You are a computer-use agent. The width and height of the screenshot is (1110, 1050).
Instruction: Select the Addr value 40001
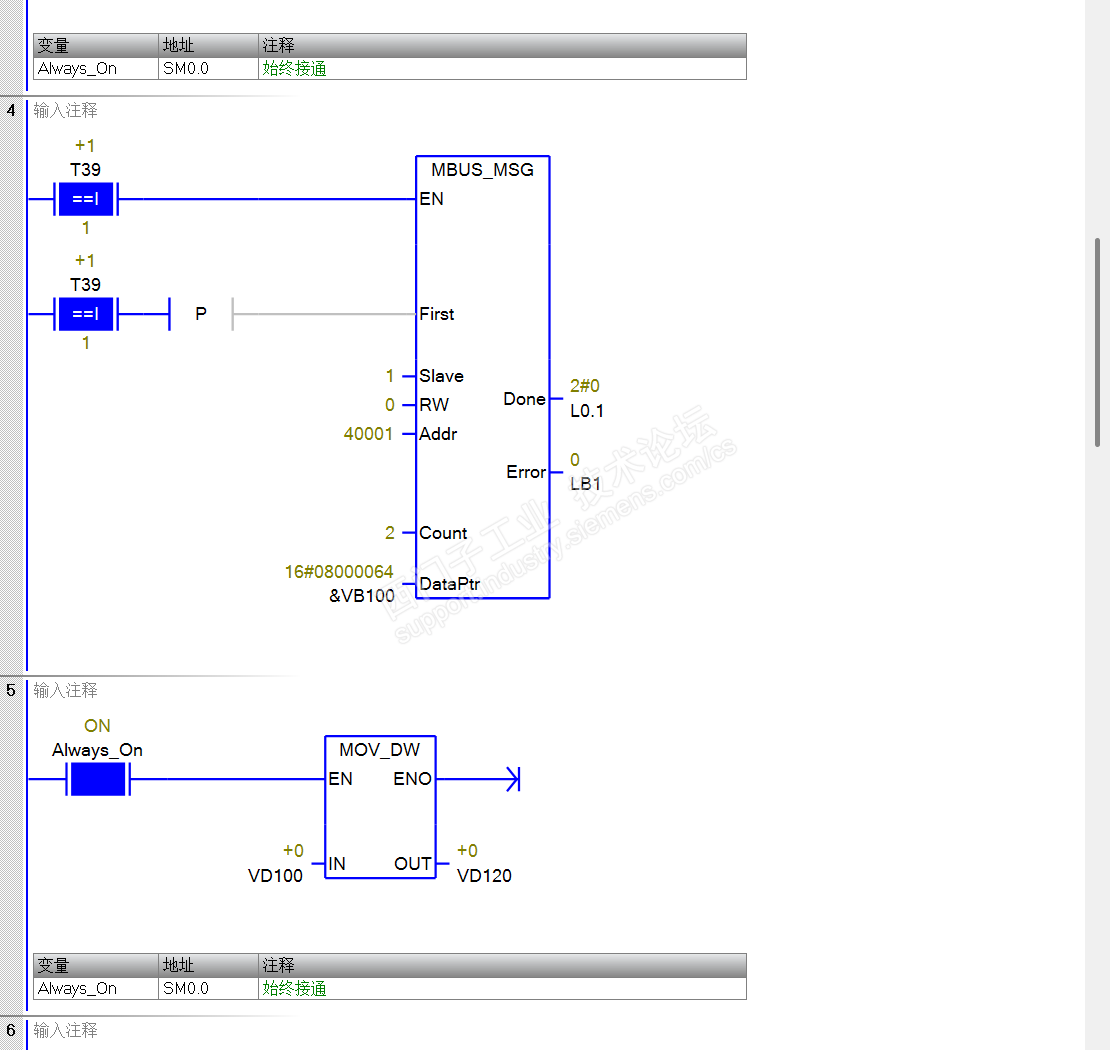coord(368,434)
